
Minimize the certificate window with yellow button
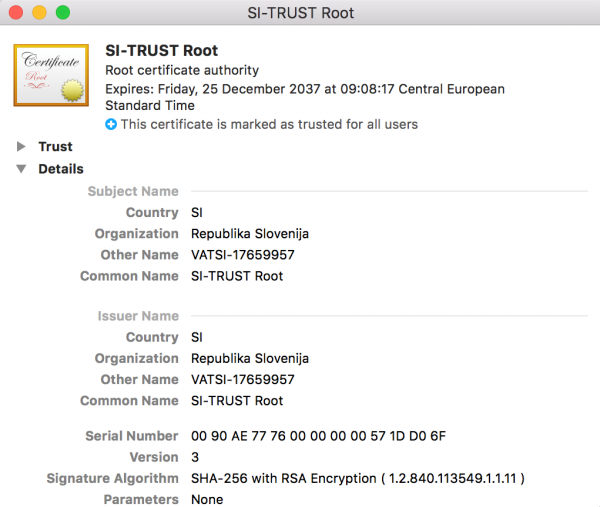[x=39, y=13]
